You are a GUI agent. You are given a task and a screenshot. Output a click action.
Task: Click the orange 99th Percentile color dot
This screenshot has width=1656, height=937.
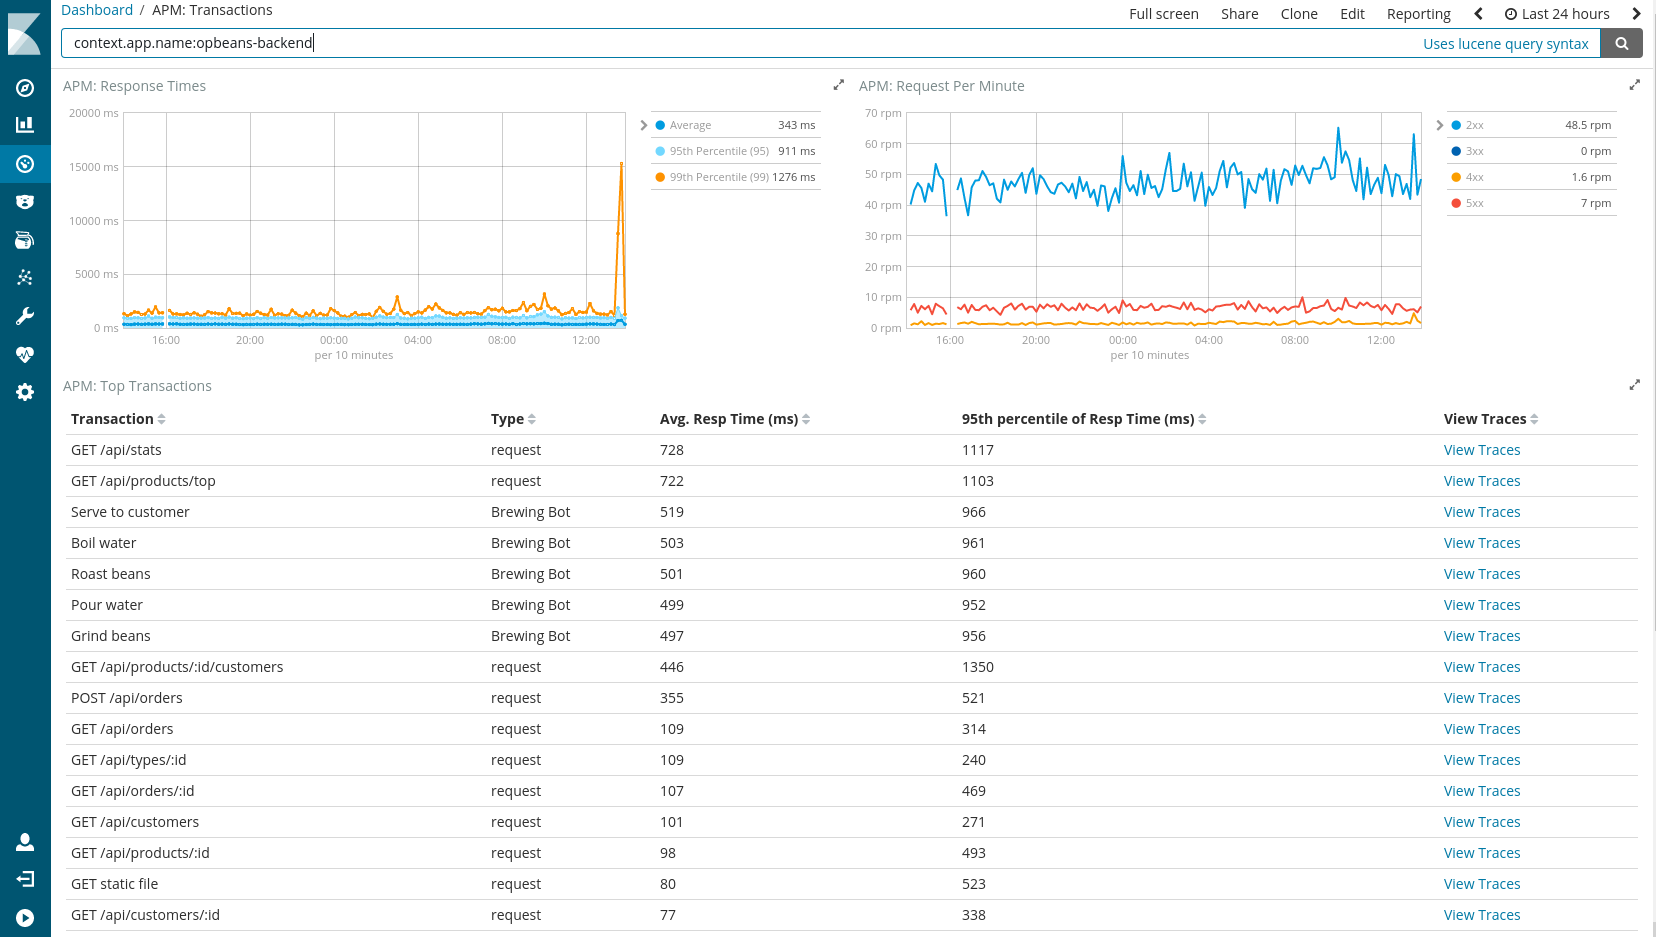660,176
